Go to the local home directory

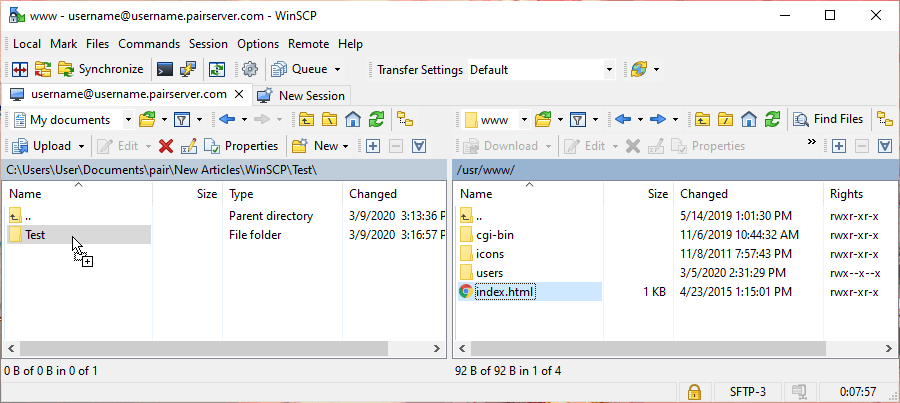tap(352, 120)
